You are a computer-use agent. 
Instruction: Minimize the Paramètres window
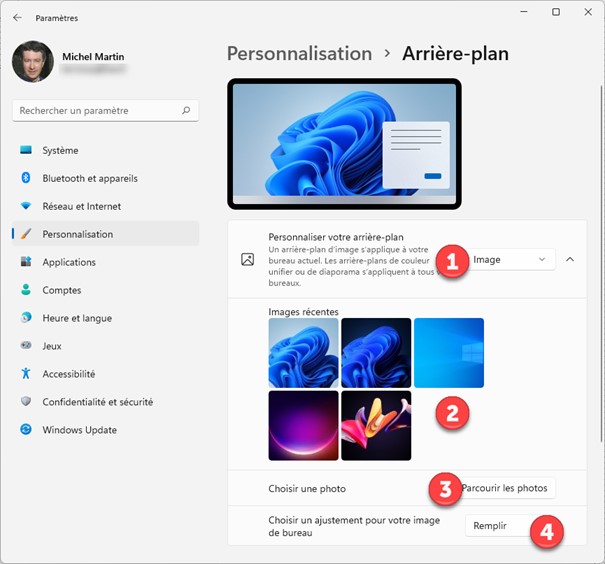(524, 12)
